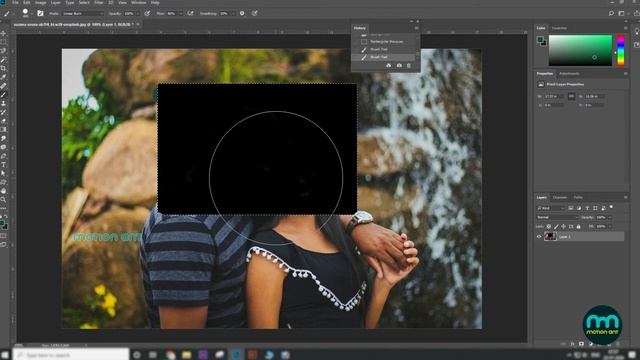Click the W width field in Properties
Image resolution: width=640 pixels, height=360 pixels.
pyautogui.click(x=554, y=96)
